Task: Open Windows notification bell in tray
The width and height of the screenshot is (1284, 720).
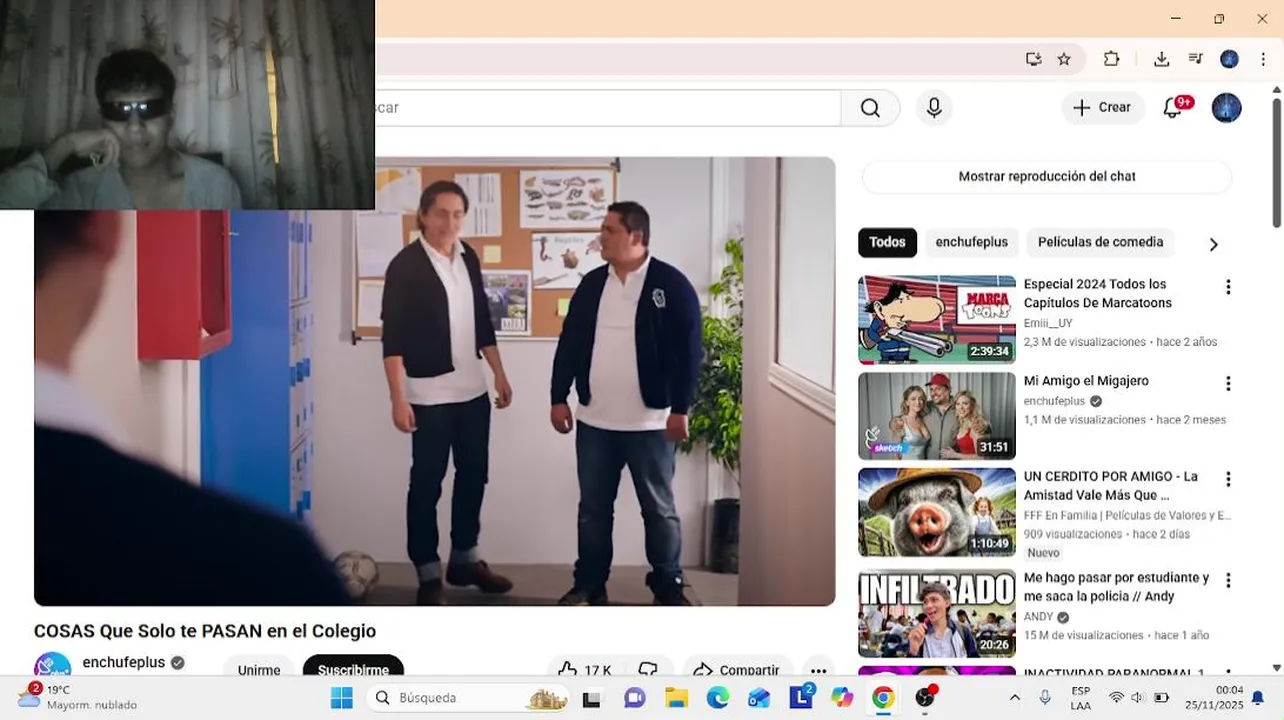Action: 1258,698
